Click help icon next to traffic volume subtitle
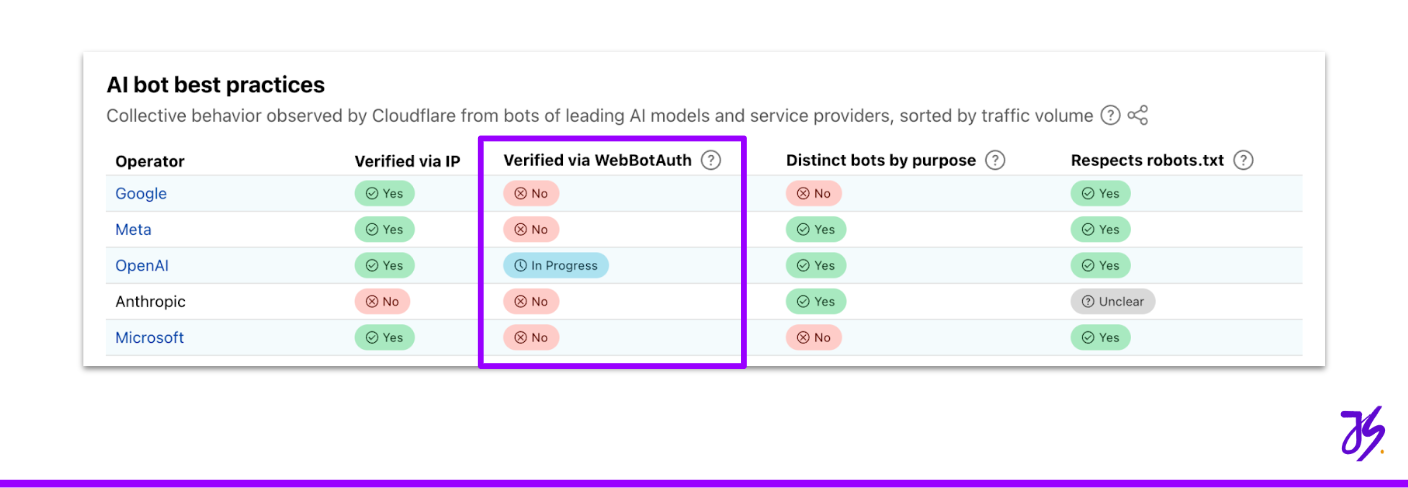 [x=1110, y=116]
